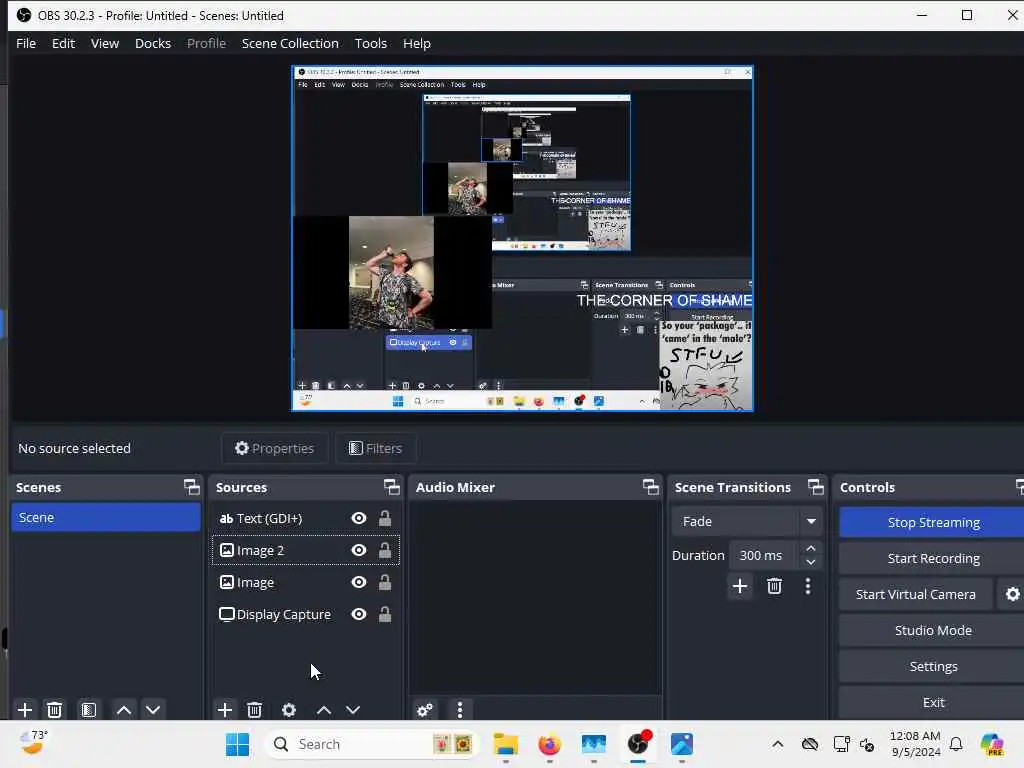The height and width of the screenshot is (768, 1024).
Task: Select the Image 2 source row
Action: click(306, 551)
